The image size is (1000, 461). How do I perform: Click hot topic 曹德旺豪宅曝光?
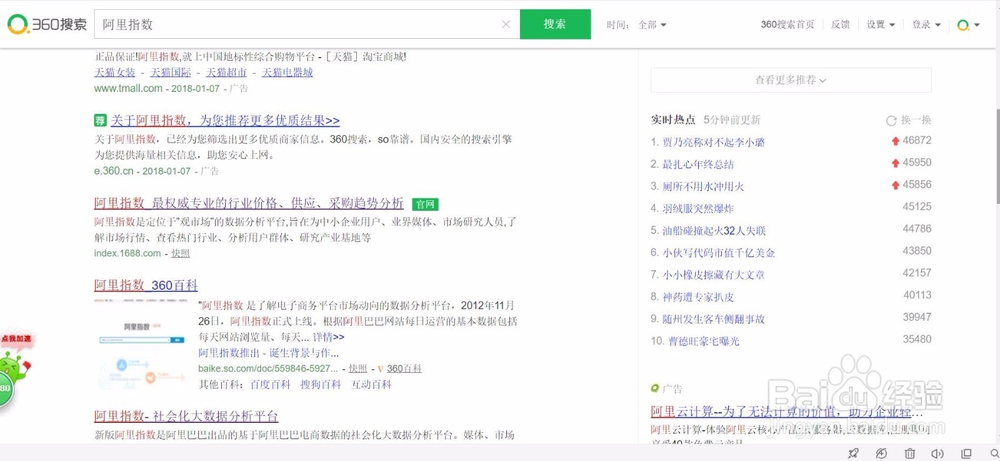coord(703,341)
